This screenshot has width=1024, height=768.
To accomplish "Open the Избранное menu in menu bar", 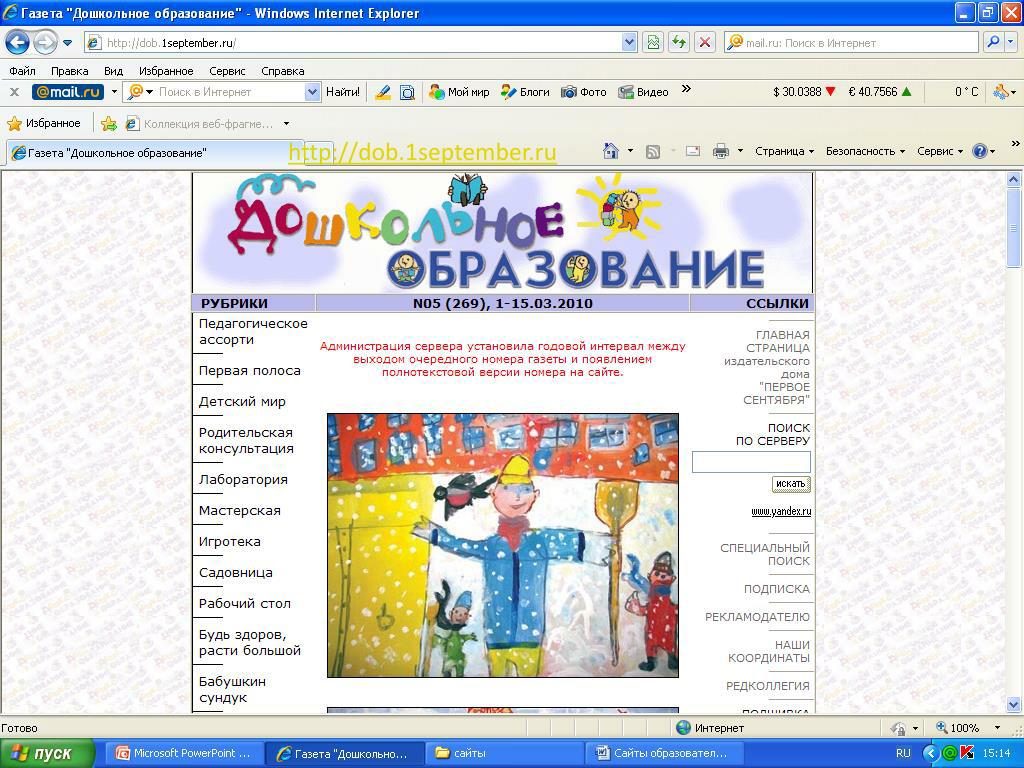I will point(166,71).
